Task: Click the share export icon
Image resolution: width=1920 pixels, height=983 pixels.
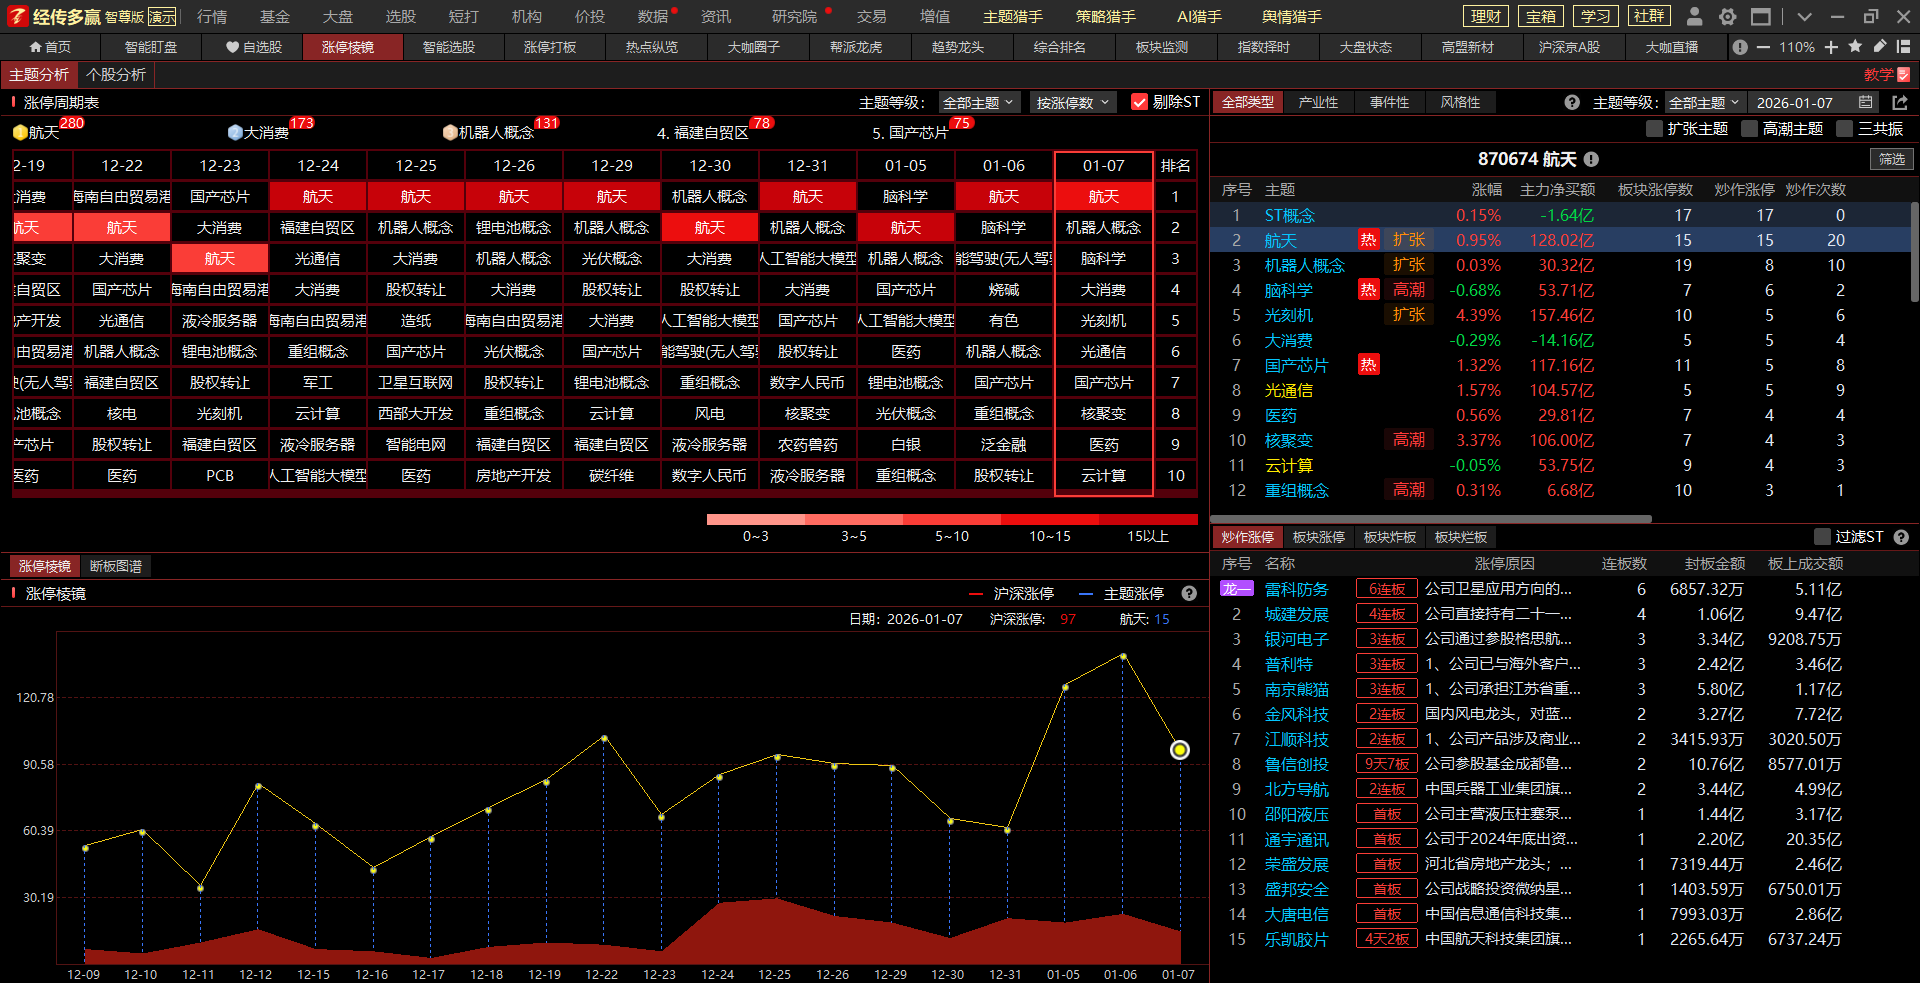Action: click(1900, 103)
